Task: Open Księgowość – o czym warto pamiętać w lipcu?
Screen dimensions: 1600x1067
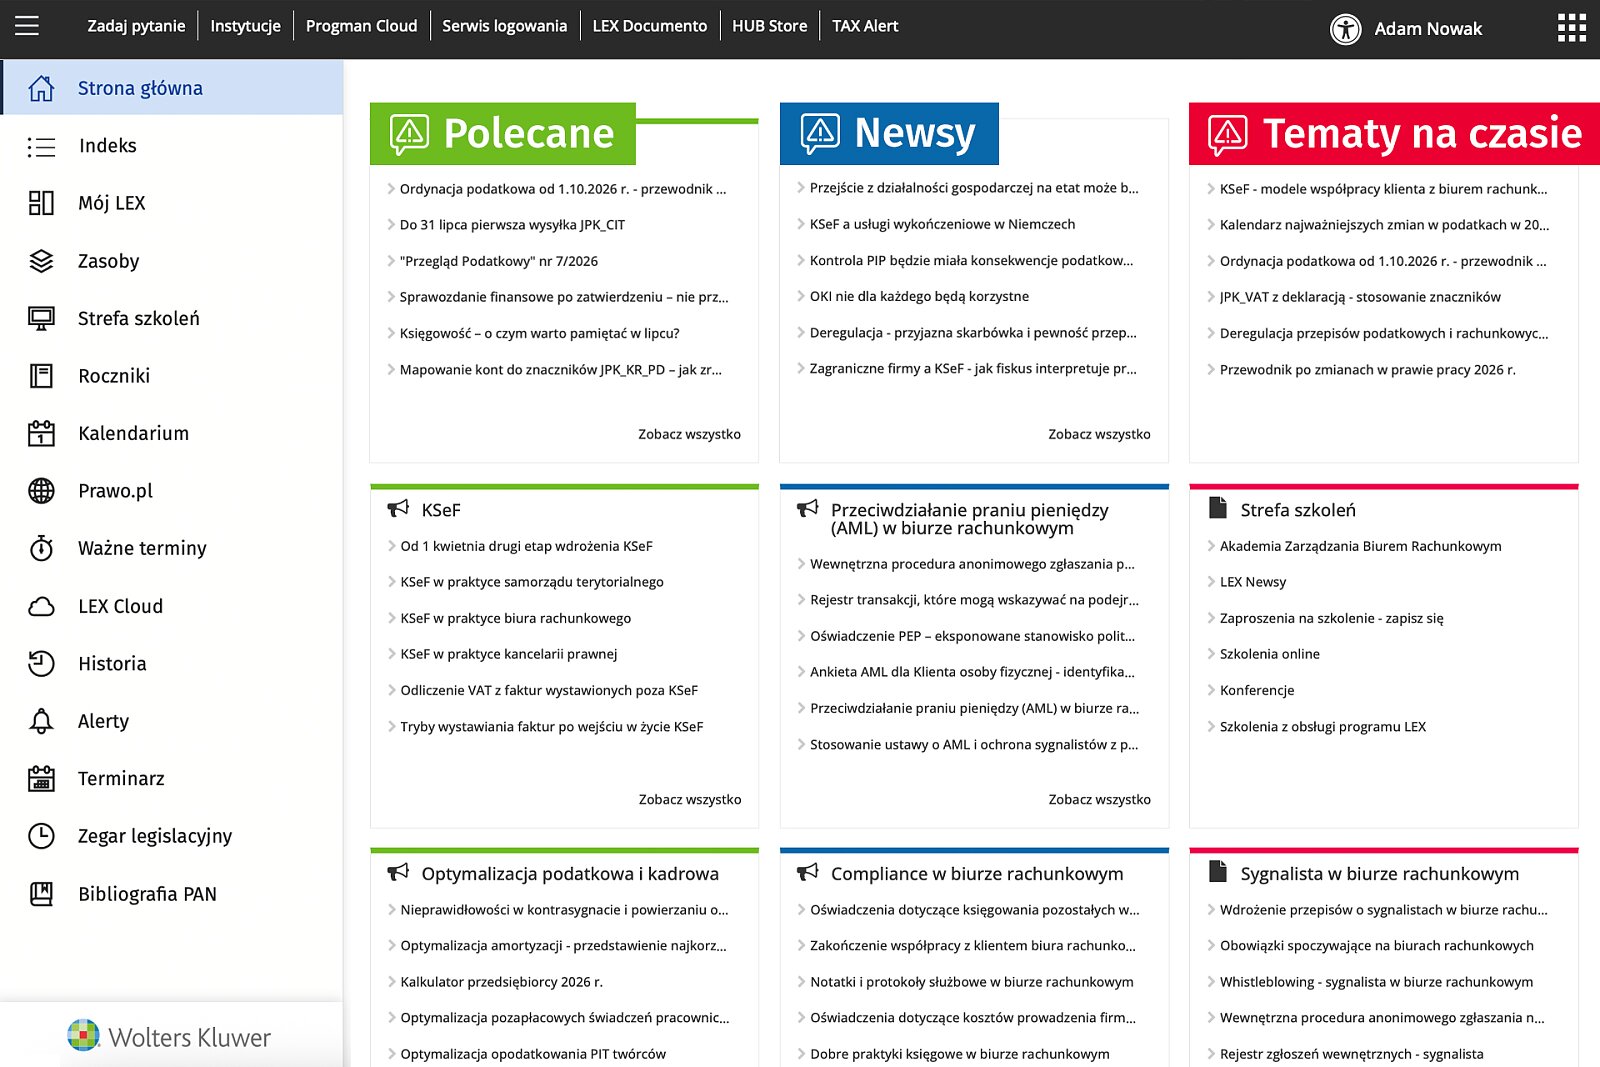Action: point(540,333)
